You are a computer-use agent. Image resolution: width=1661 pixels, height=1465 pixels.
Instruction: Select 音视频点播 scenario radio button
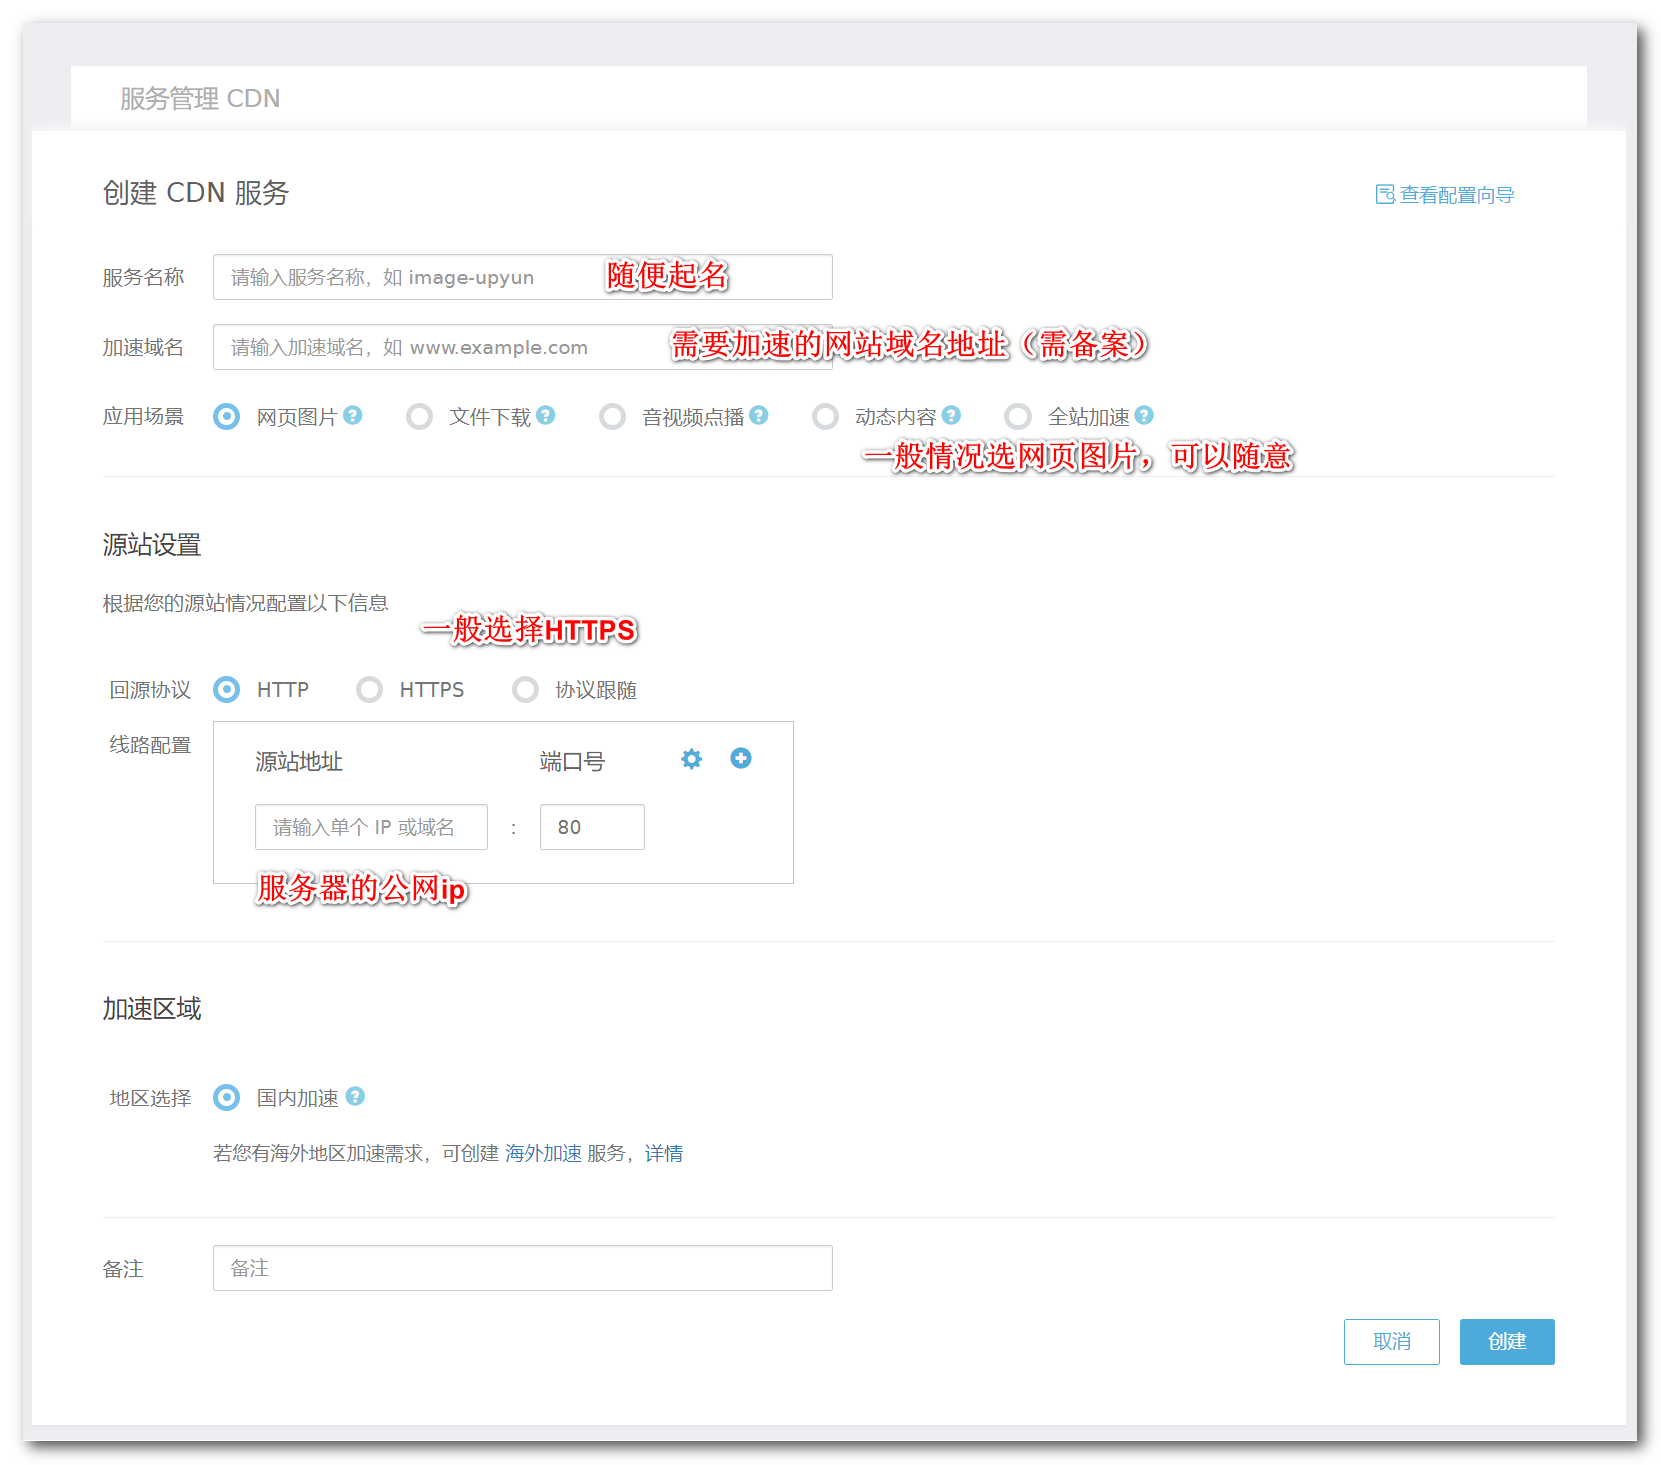(x=612, y=416)
